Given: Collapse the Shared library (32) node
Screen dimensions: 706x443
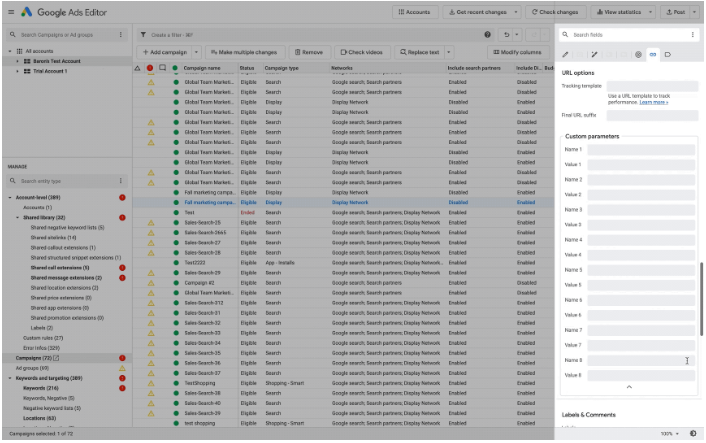Looking at the screenshot, I should coord(18,217).
